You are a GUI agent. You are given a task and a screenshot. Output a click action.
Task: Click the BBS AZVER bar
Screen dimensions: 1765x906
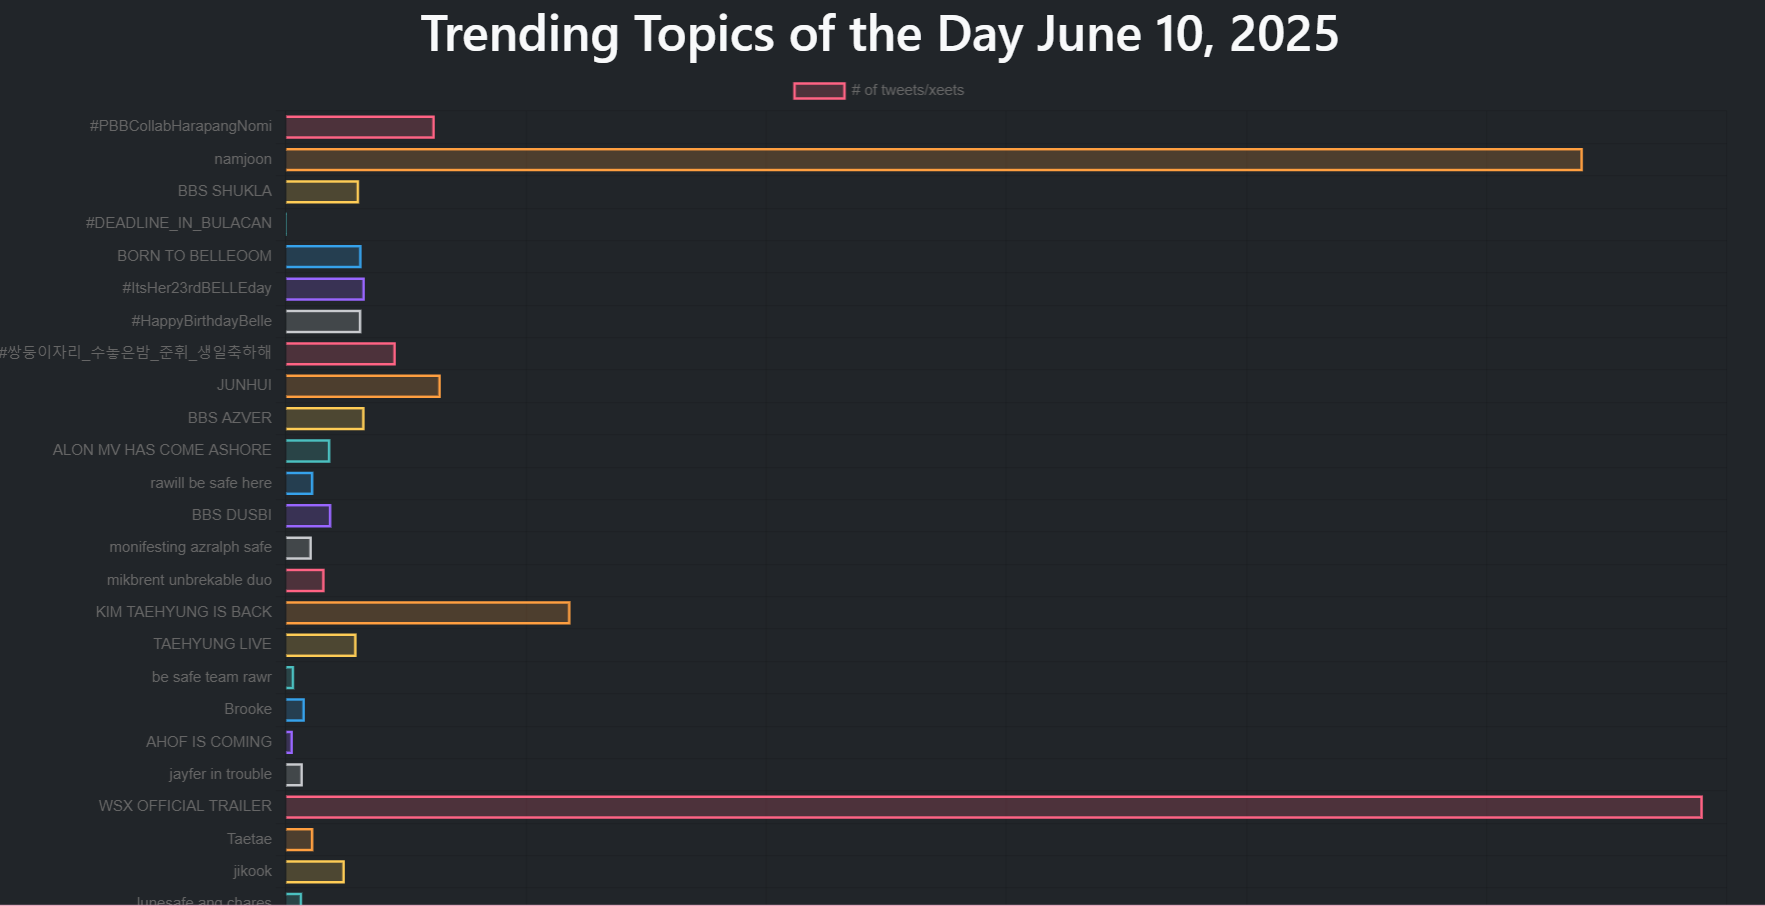click(325, 418)
